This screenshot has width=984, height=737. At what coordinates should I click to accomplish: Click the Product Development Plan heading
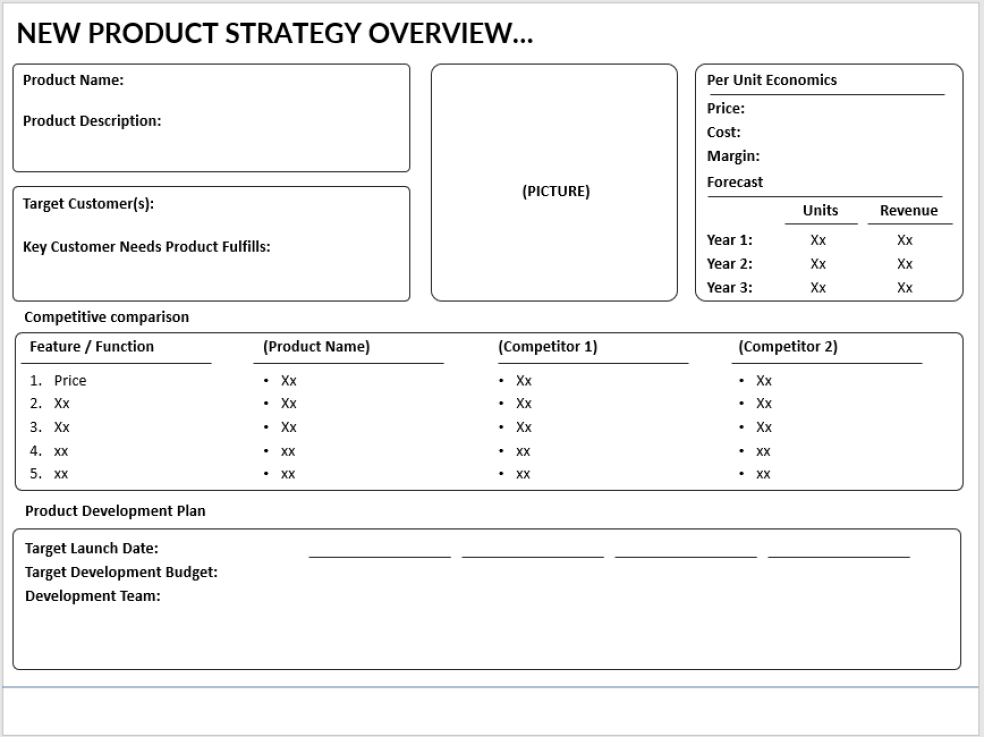click(x=114, y=511)
